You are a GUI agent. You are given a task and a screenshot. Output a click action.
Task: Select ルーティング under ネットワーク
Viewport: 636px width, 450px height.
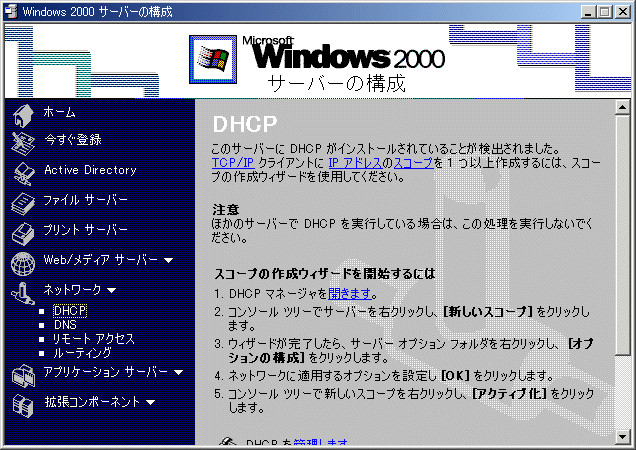coord(82,353)
